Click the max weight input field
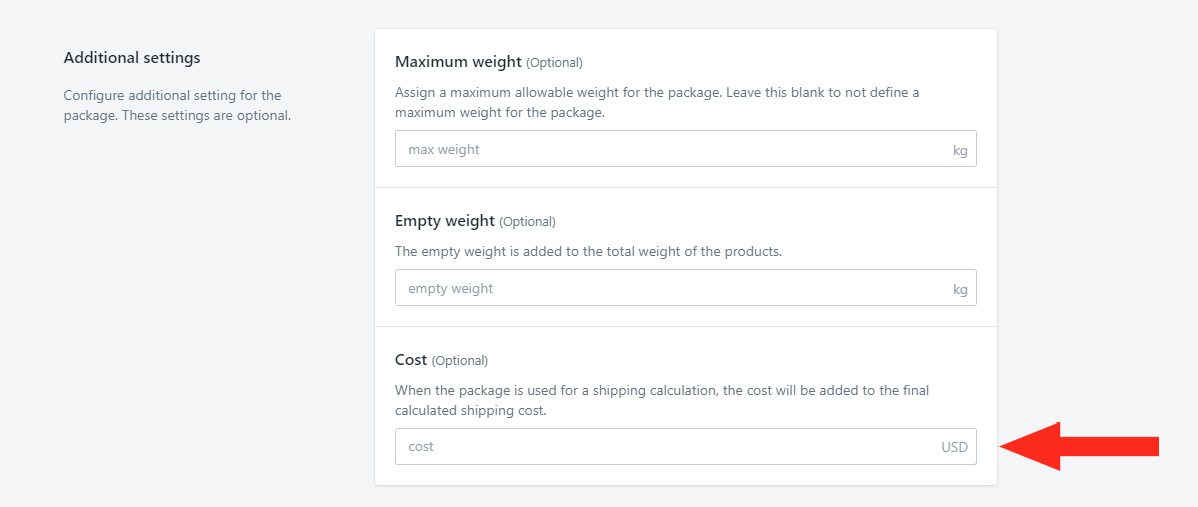The image size is (1198, 507). tap(685, 149)
